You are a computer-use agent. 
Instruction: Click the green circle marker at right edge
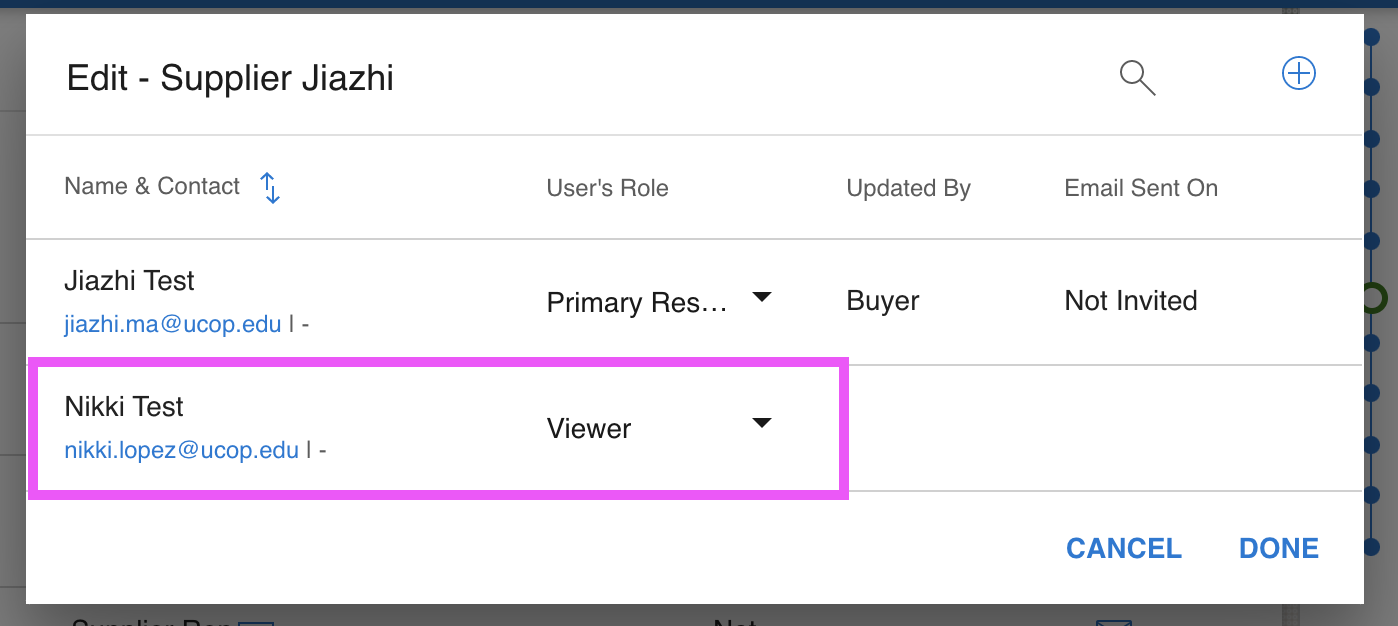coord(1374,297)
